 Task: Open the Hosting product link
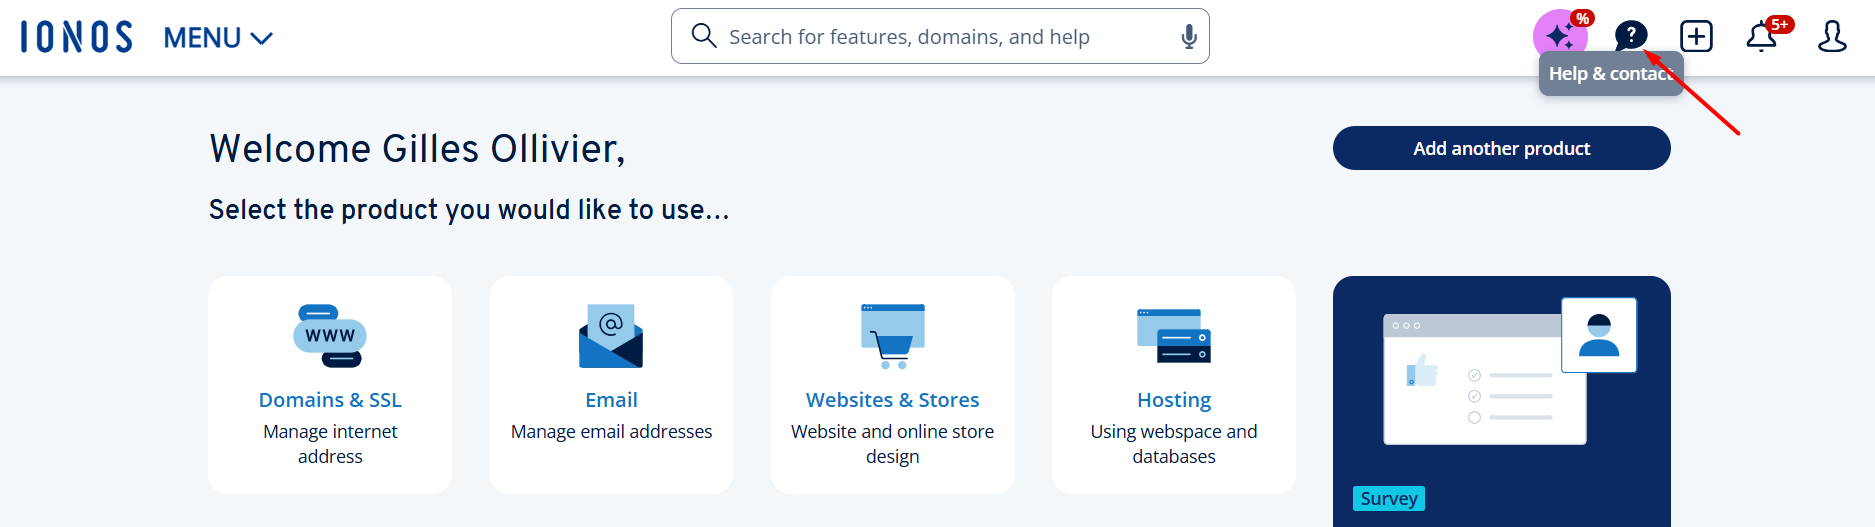point(1173,400)
